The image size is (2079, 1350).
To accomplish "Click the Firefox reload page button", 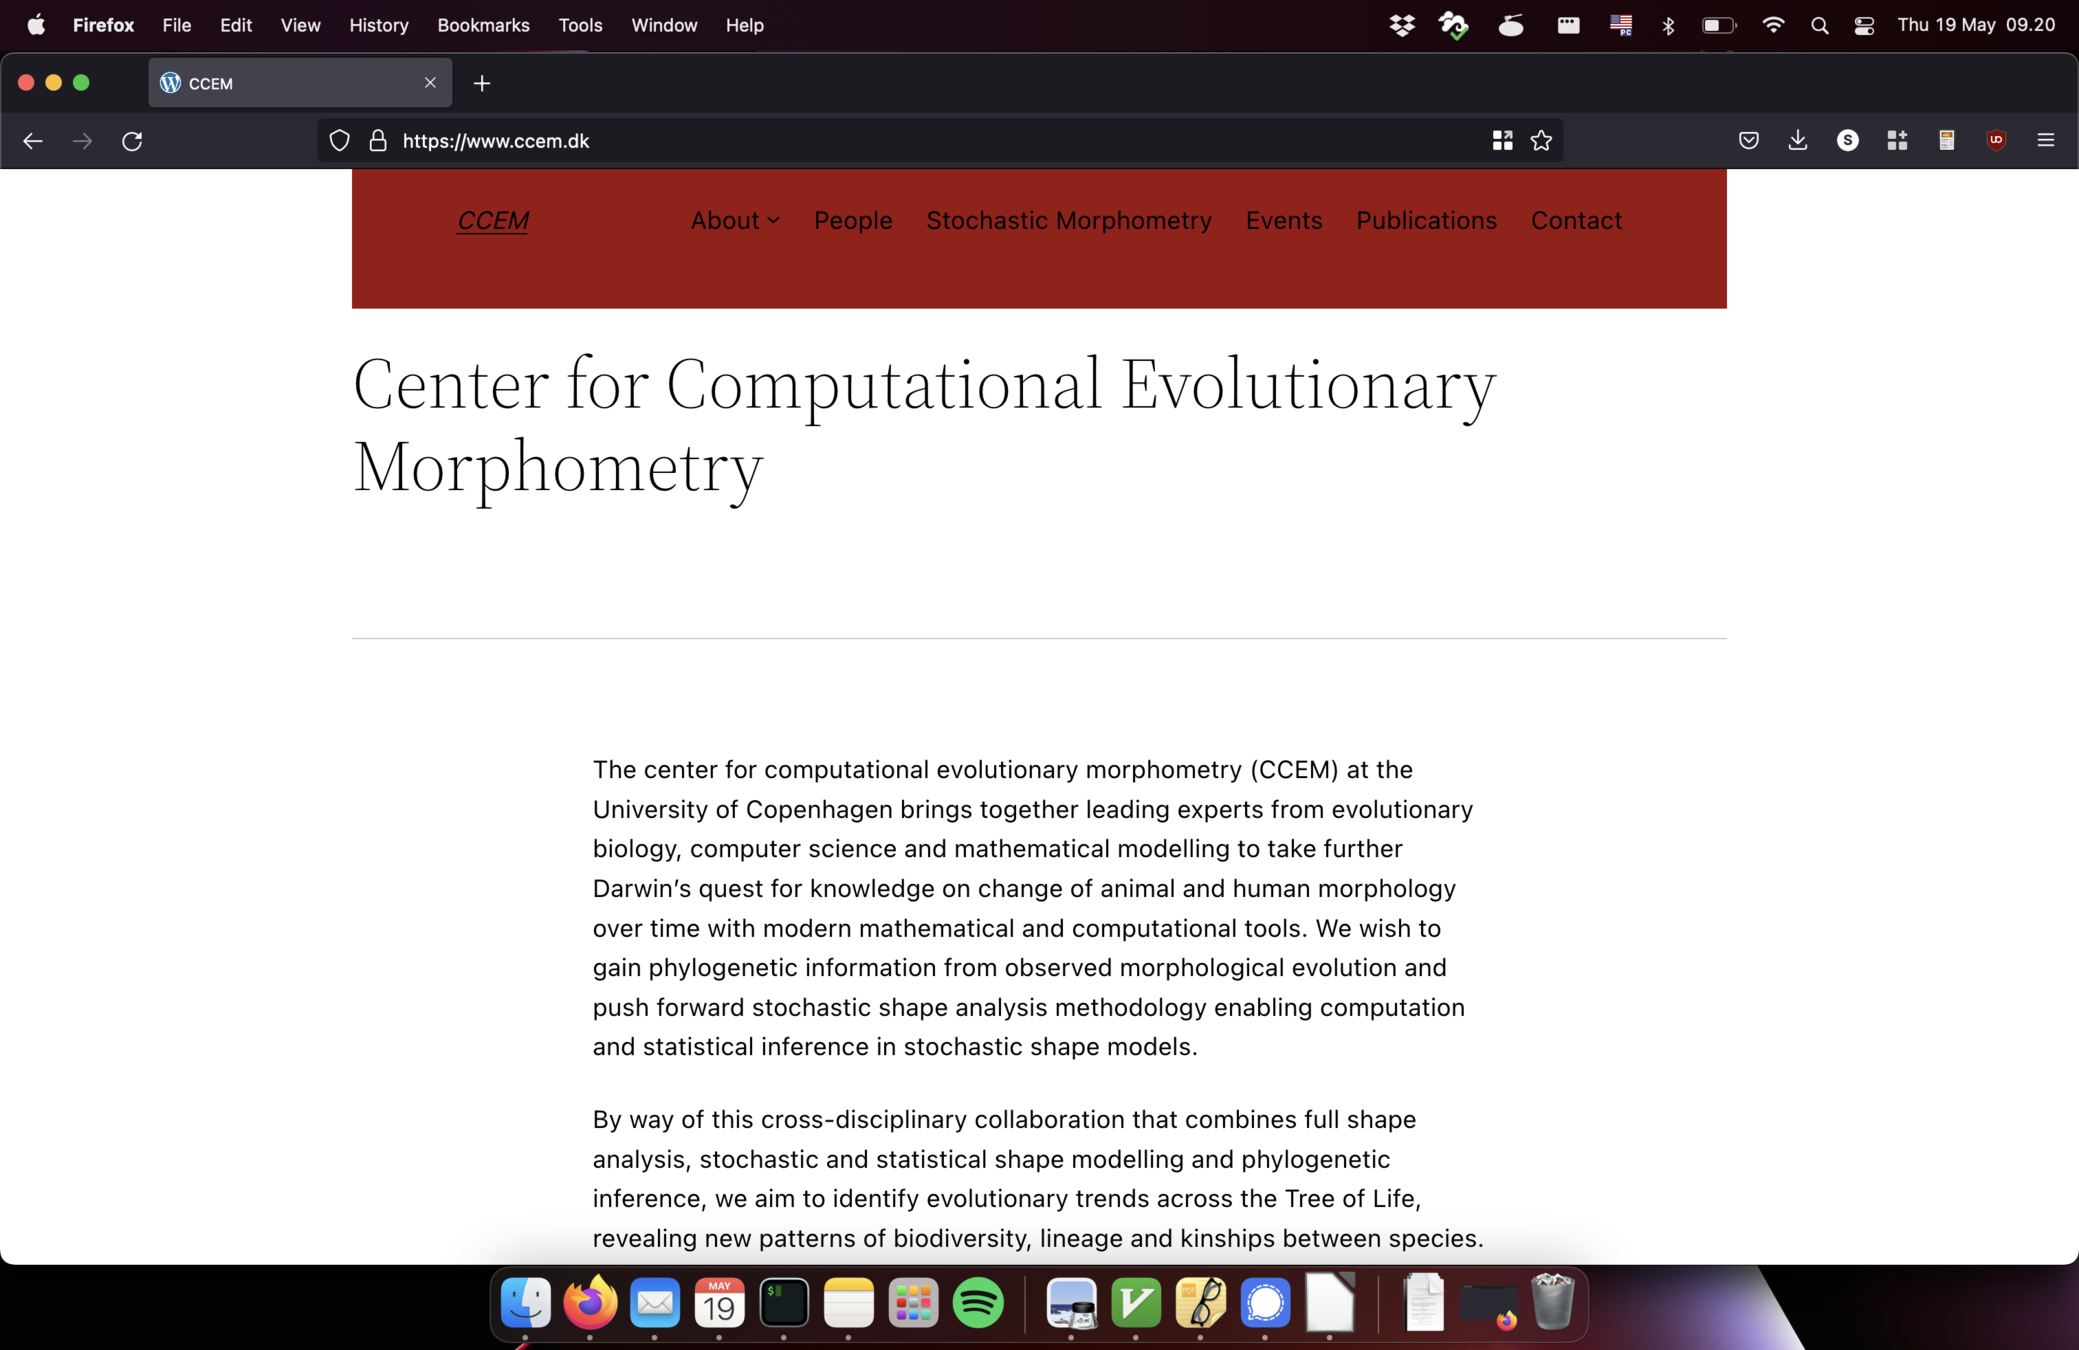I will click(132, 141).
